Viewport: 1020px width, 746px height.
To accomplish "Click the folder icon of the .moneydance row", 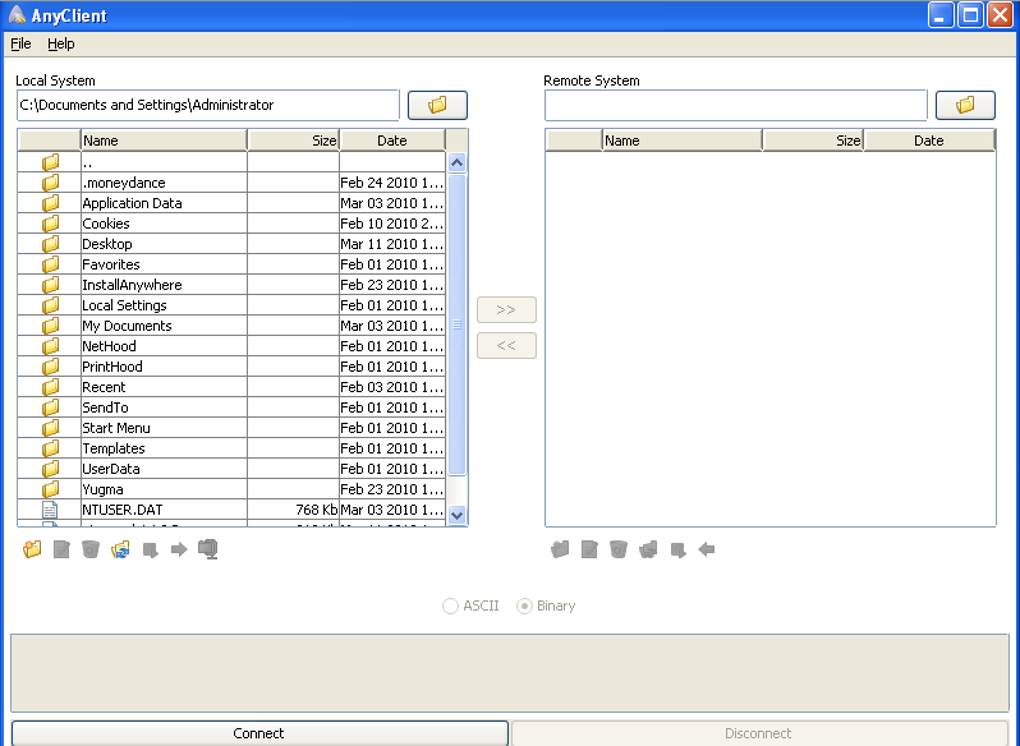I will 50,183.
